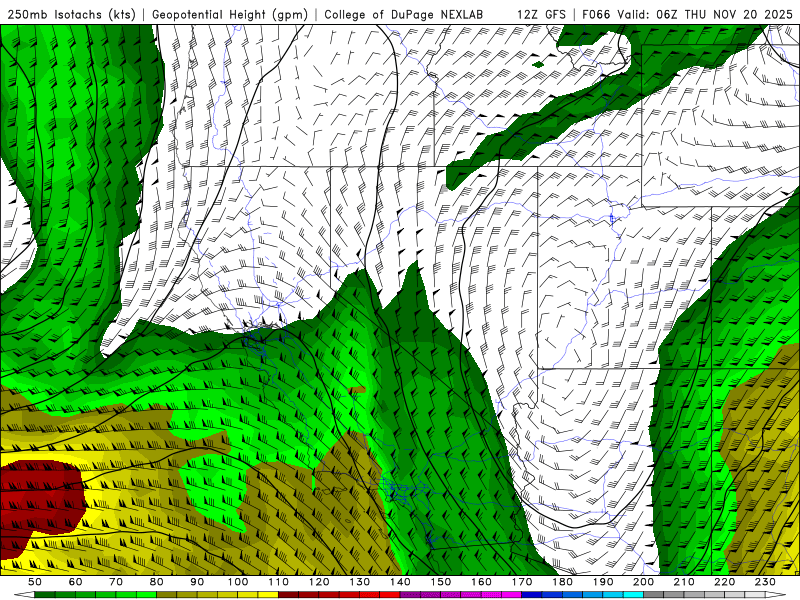The height and width of the screenshot is (600, 800).
Task: Select the cyan colorbar swatch before 200
Action: tap(634, 595)
